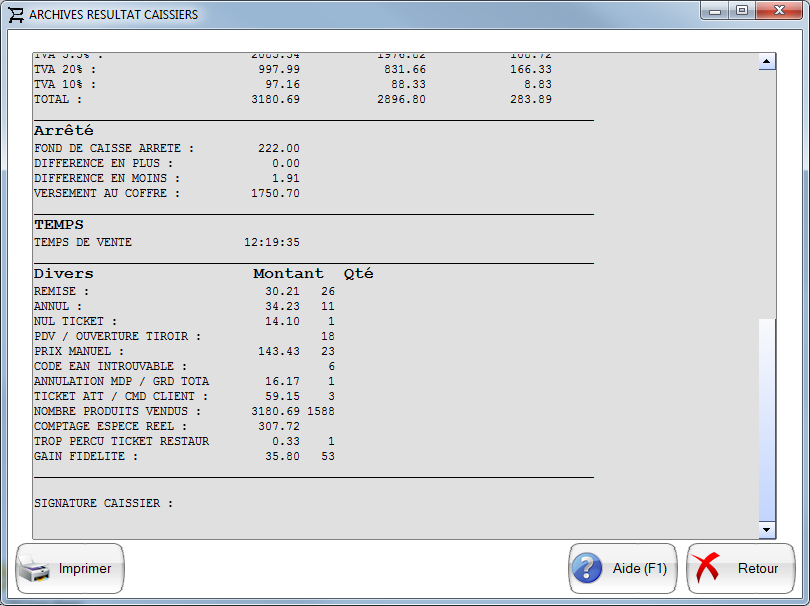Print the report using the Imprimer label

[x=85, y=569]
